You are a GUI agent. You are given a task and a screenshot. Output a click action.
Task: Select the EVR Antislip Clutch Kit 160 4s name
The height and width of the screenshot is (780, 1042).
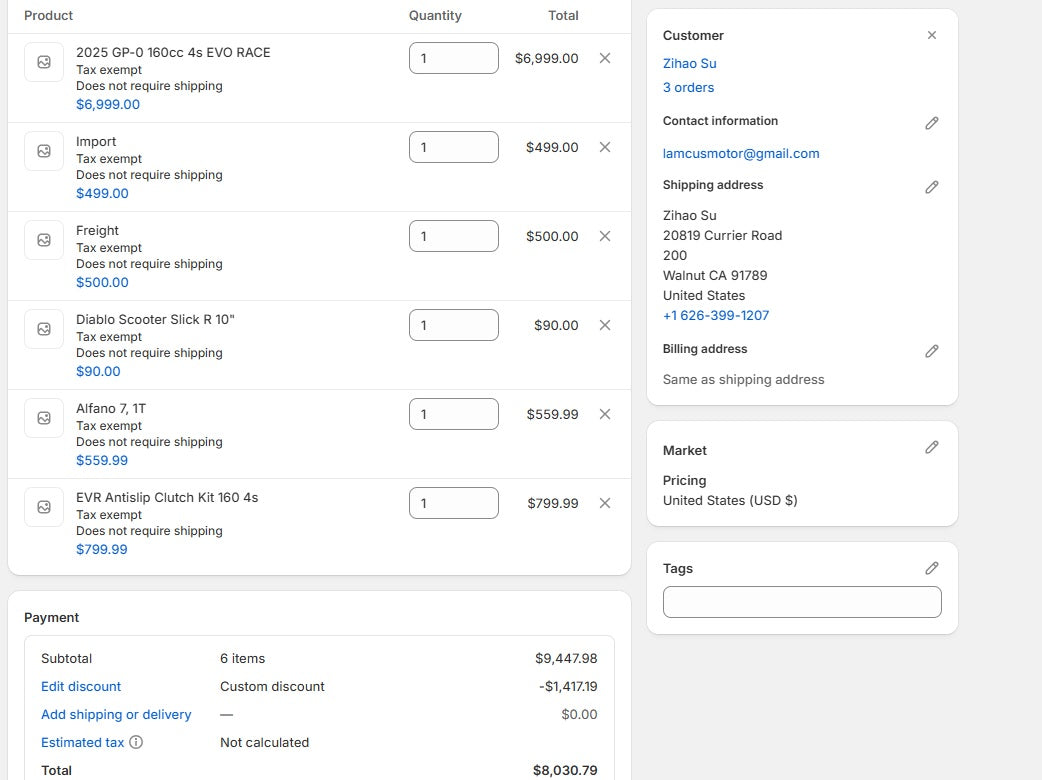[x=167, y=498]
